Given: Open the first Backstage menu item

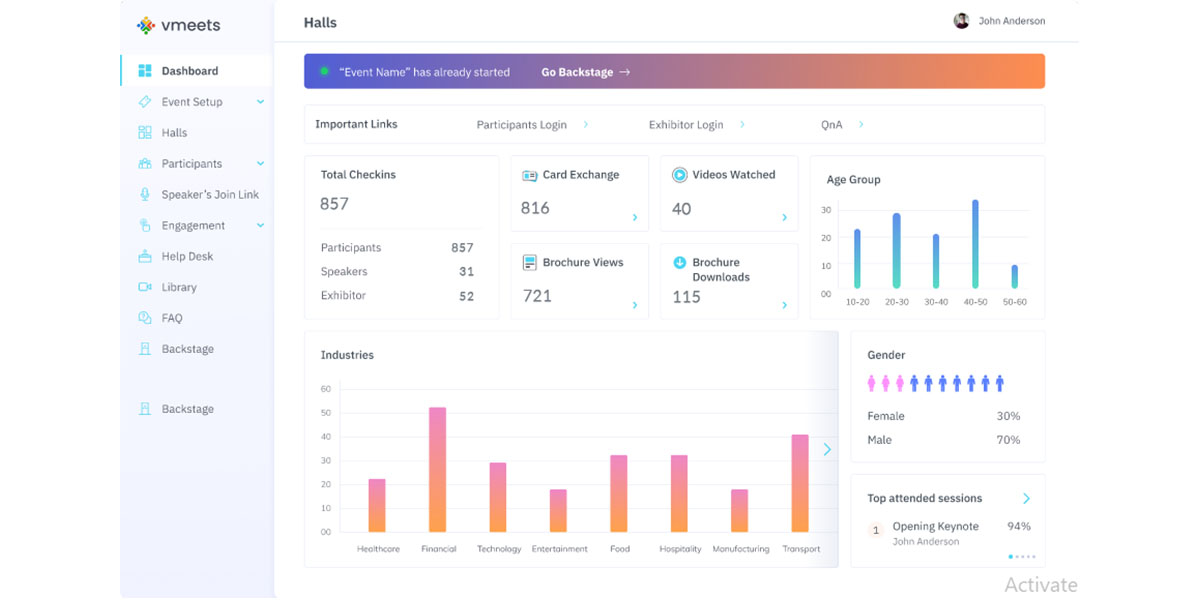Looking at the screenshot, I should pyautogui.click(x=187, y=349).
